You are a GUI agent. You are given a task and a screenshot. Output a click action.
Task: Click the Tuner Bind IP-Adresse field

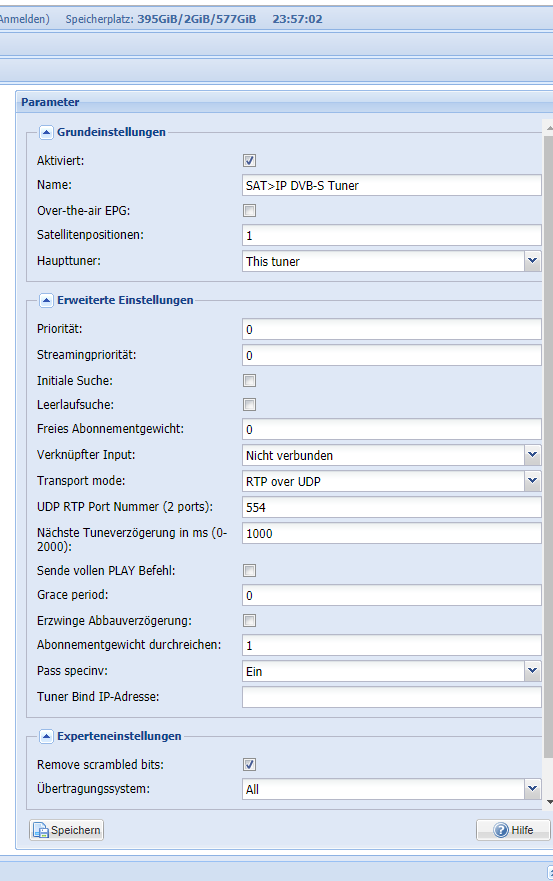pyautogui.click(x=392, y=697)
